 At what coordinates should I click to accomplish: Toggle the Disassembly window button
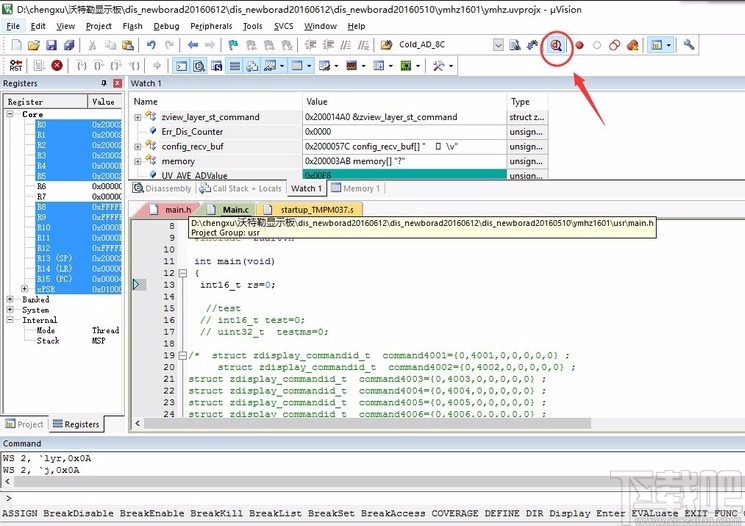coord(199,66)
